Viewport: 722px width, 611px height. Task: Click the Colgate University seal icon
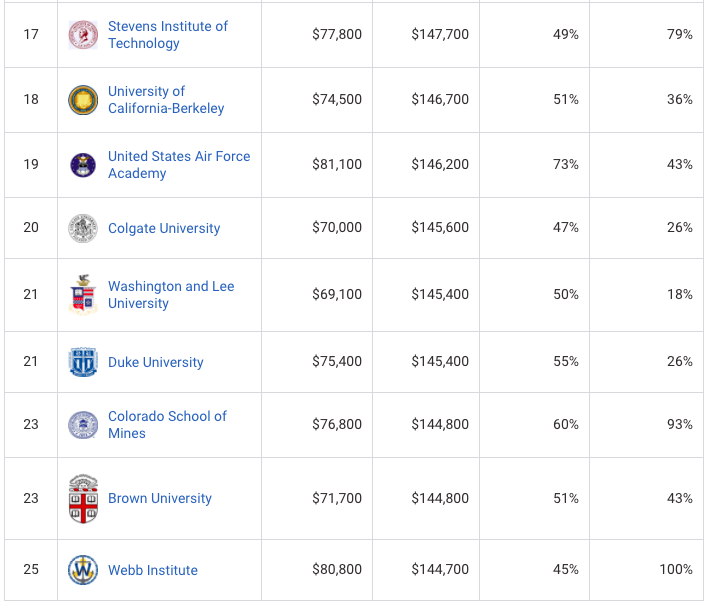(83, 229)
